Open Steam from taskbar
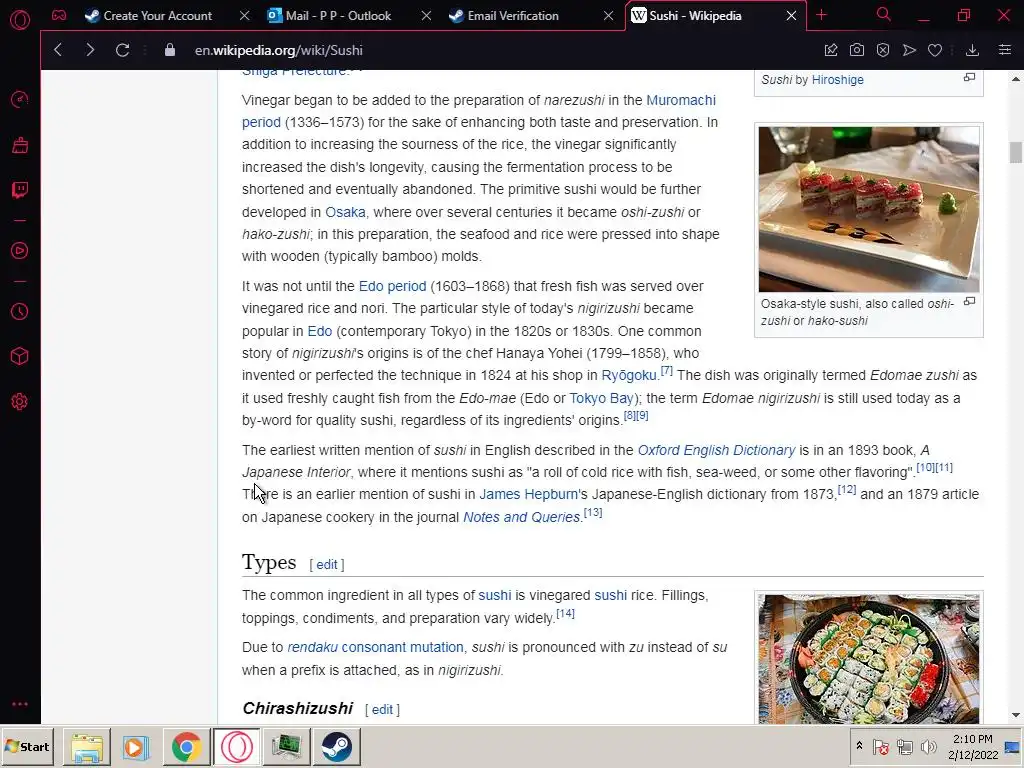The image size is (1024, 768). (x=336, y=747)
